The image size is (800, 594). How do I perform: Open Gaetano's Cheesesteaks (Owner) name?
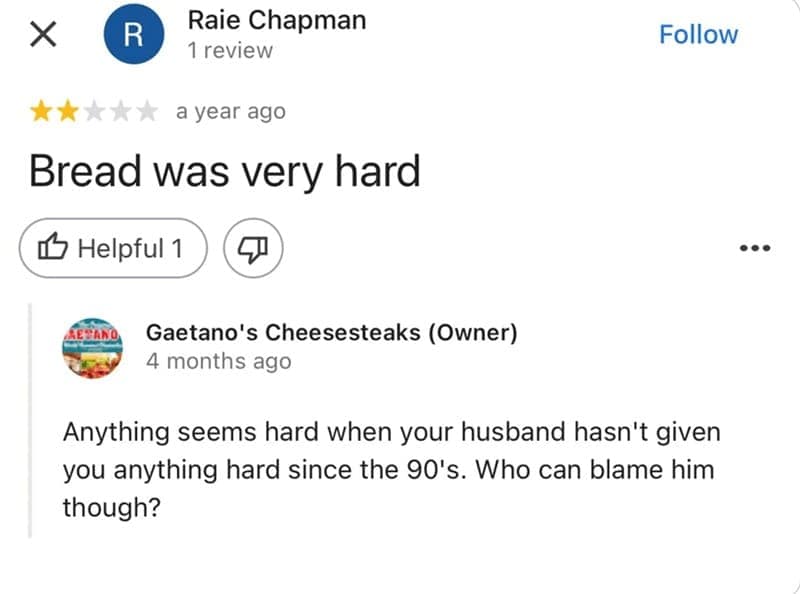pos(331,333)
